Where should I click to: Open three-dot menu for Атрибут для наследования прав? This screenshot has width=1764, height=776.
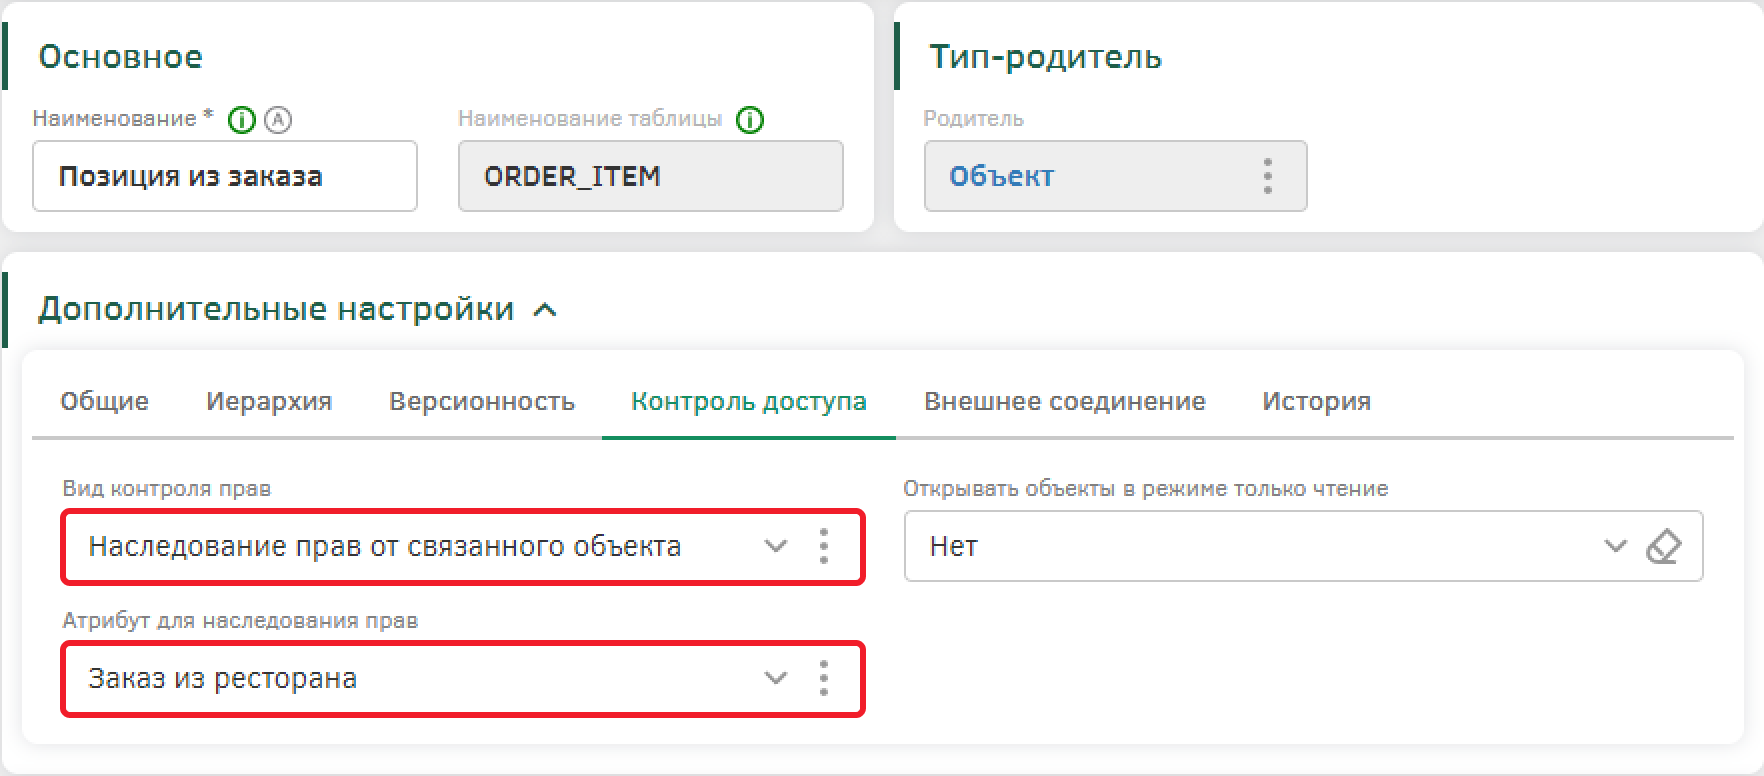(x=824, y=678)
